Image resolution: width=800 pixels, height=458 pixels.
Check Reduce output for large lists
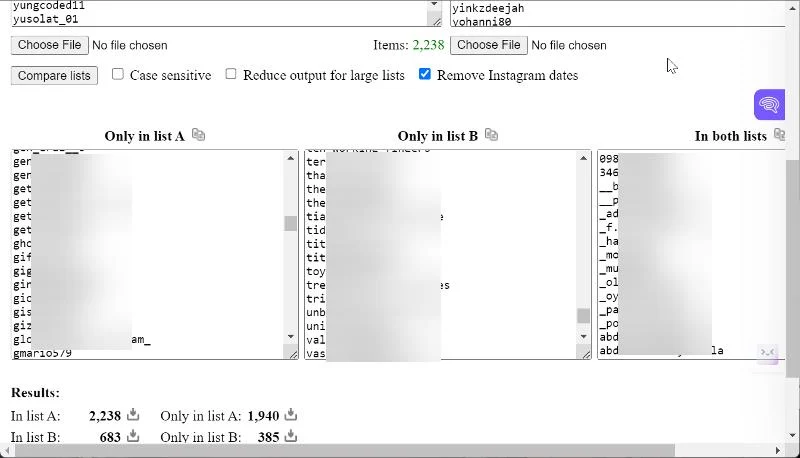click(x=231, y=74)
